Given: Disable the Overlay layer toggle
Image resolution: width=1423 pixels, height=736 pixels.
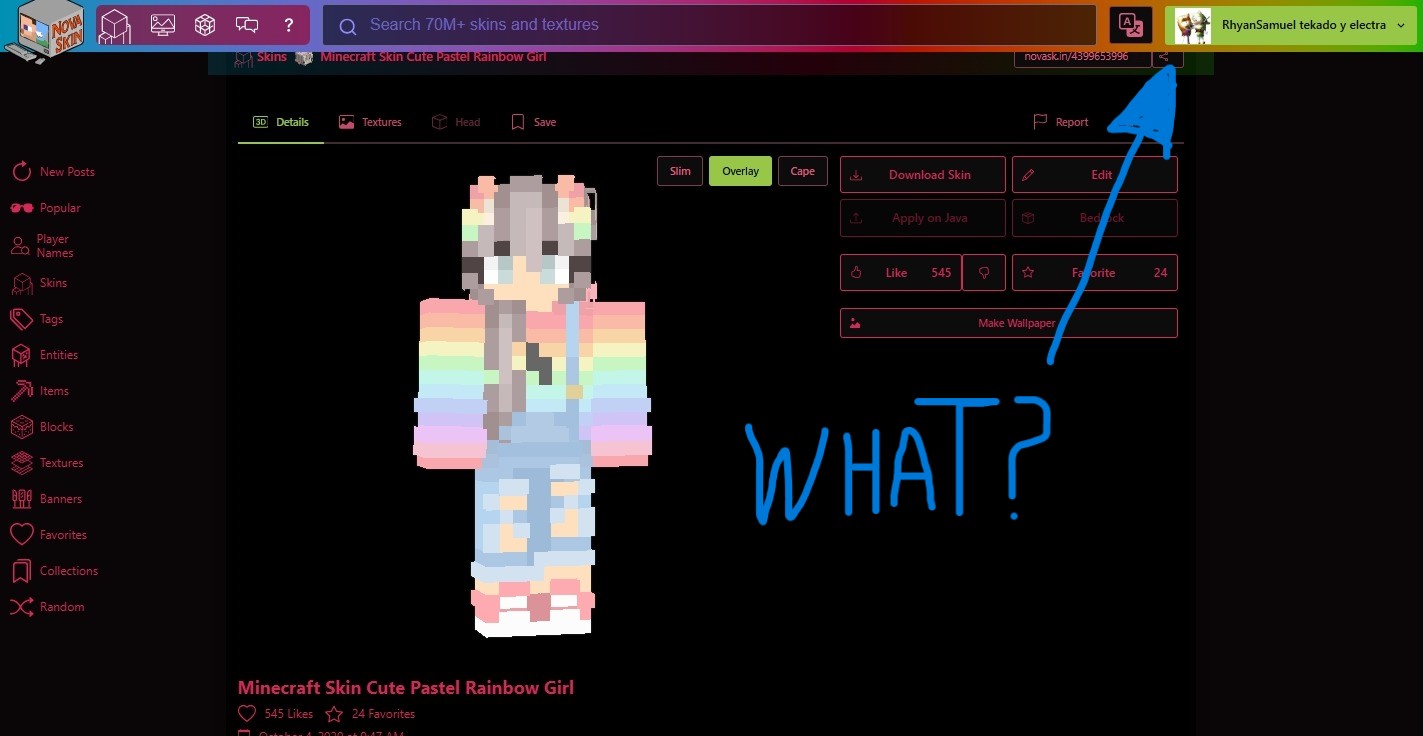Looking at the screenshot, I should 740,171.
